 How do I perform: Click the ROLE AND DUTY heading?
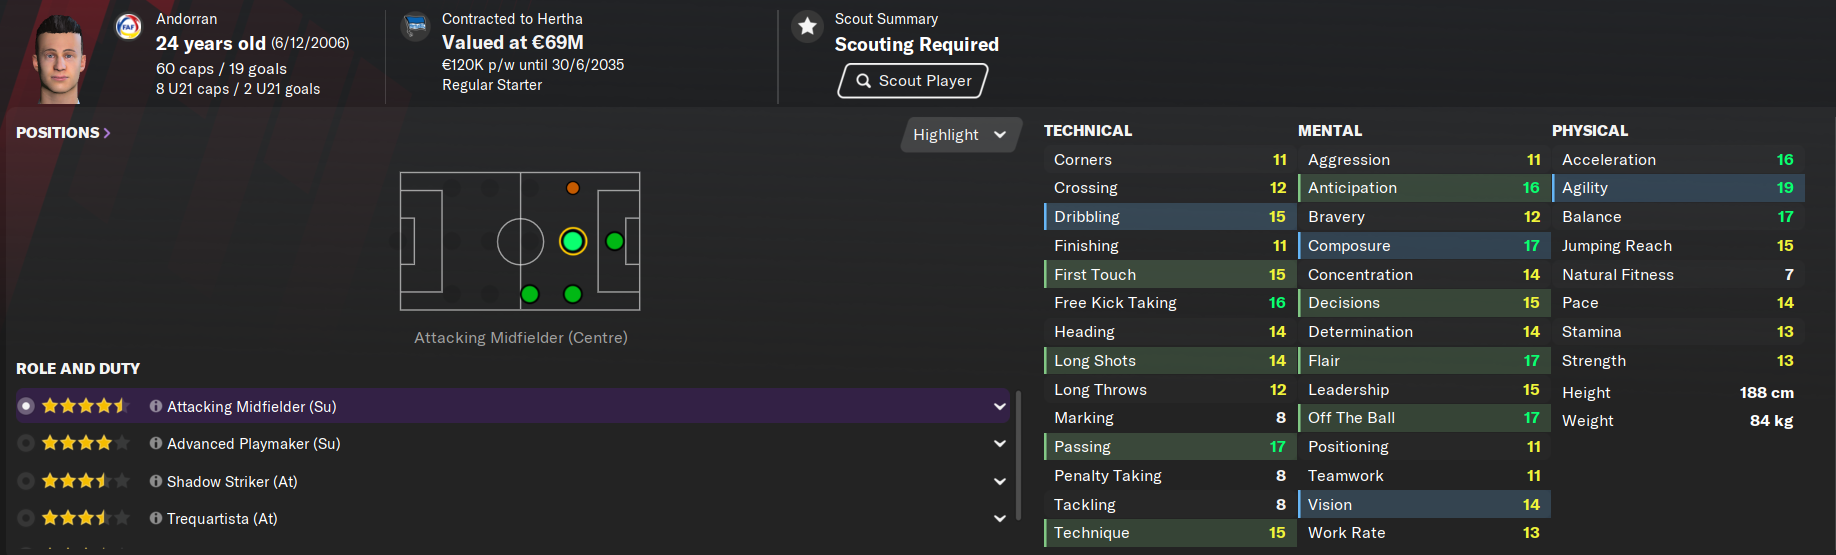coord(78,369)
